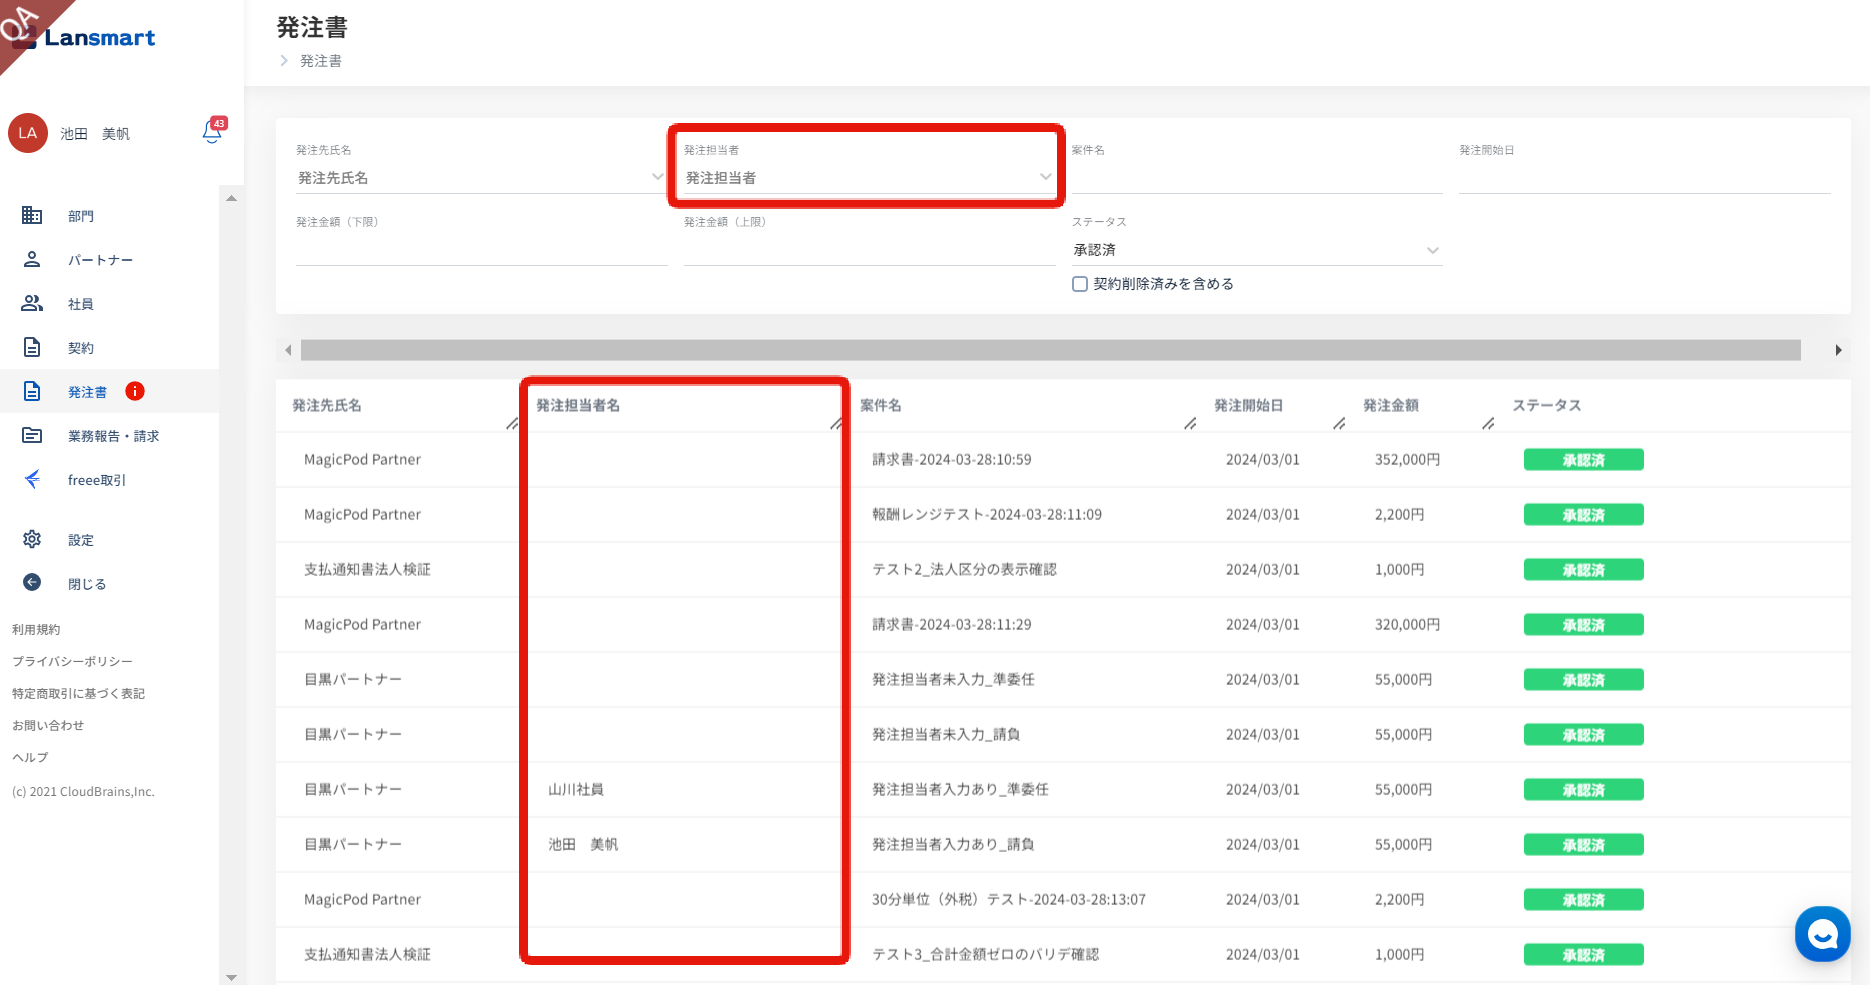Select the row テスト3_合計金額ゼロのバリデ確認
The height and width of the screenshot is (985, 1870).
[x=1063, y=955]
